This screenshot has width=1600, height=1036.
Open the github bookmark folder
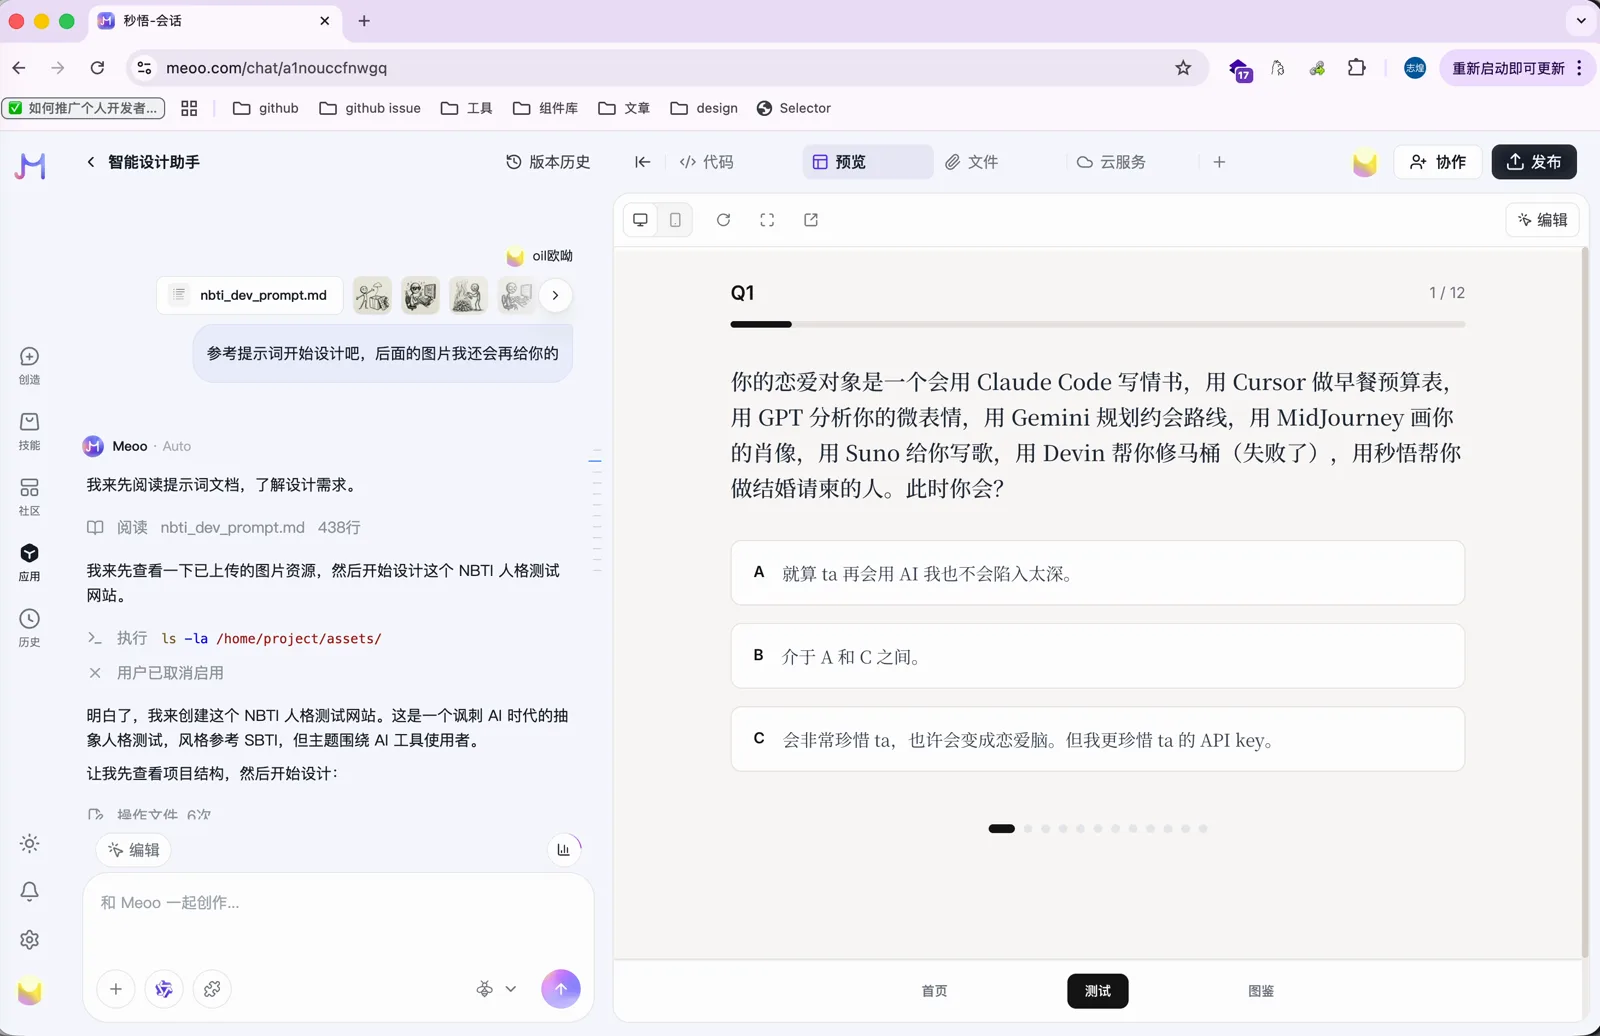[266, 108]
